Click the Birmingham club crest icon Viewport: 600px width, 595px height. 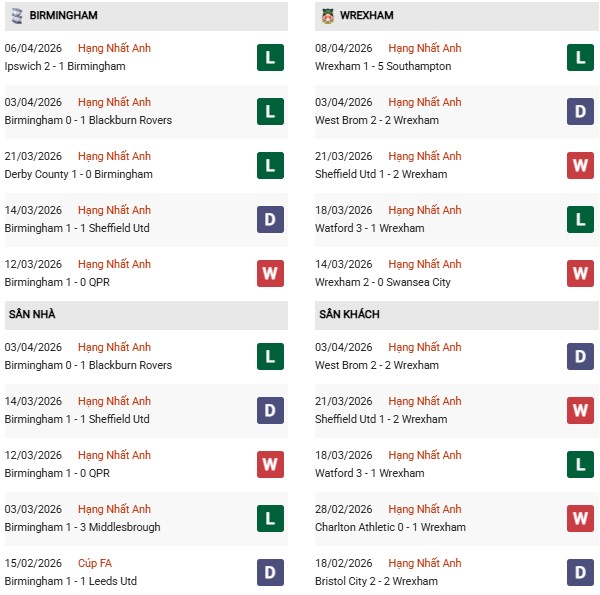pyautogui.click(x=17, y=16)
